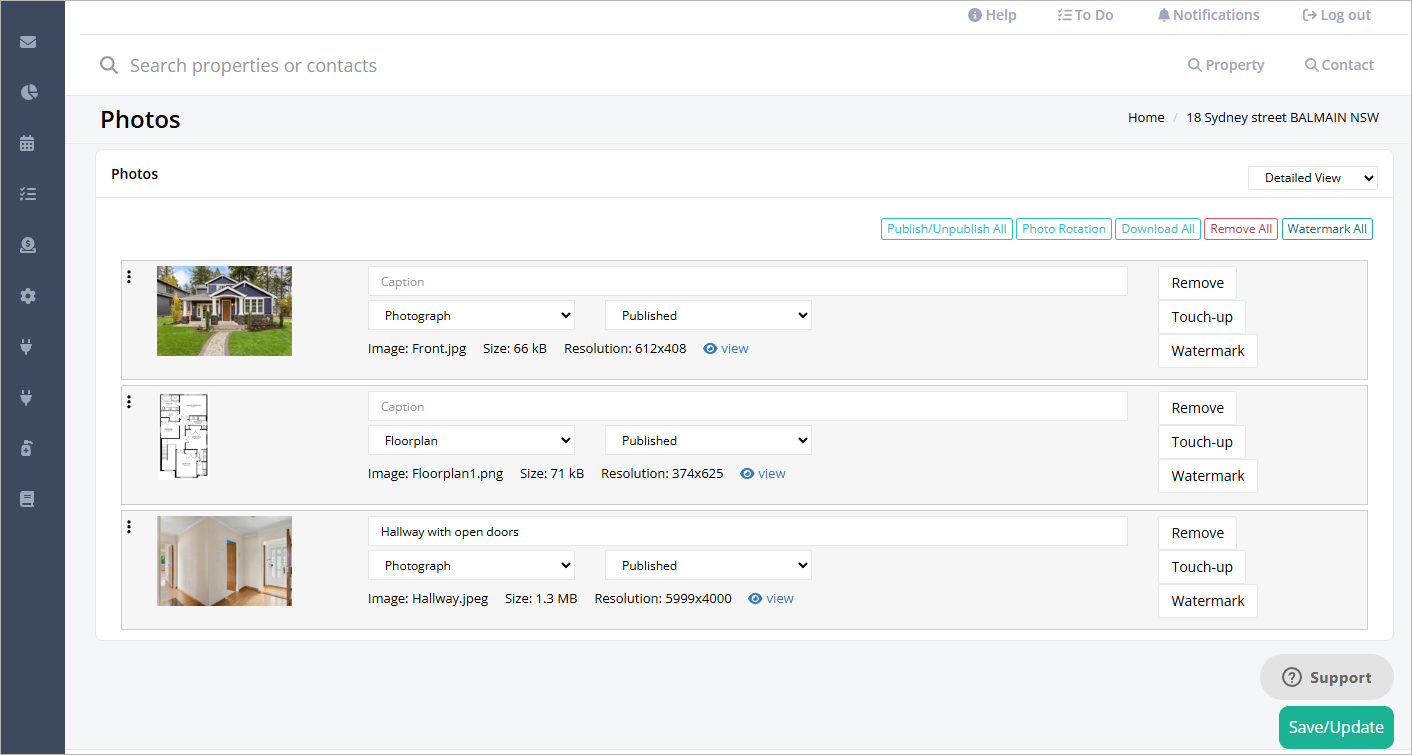The image size is (1412, 755).
Task: Open Help in top bar
Action: coord(992,15)
